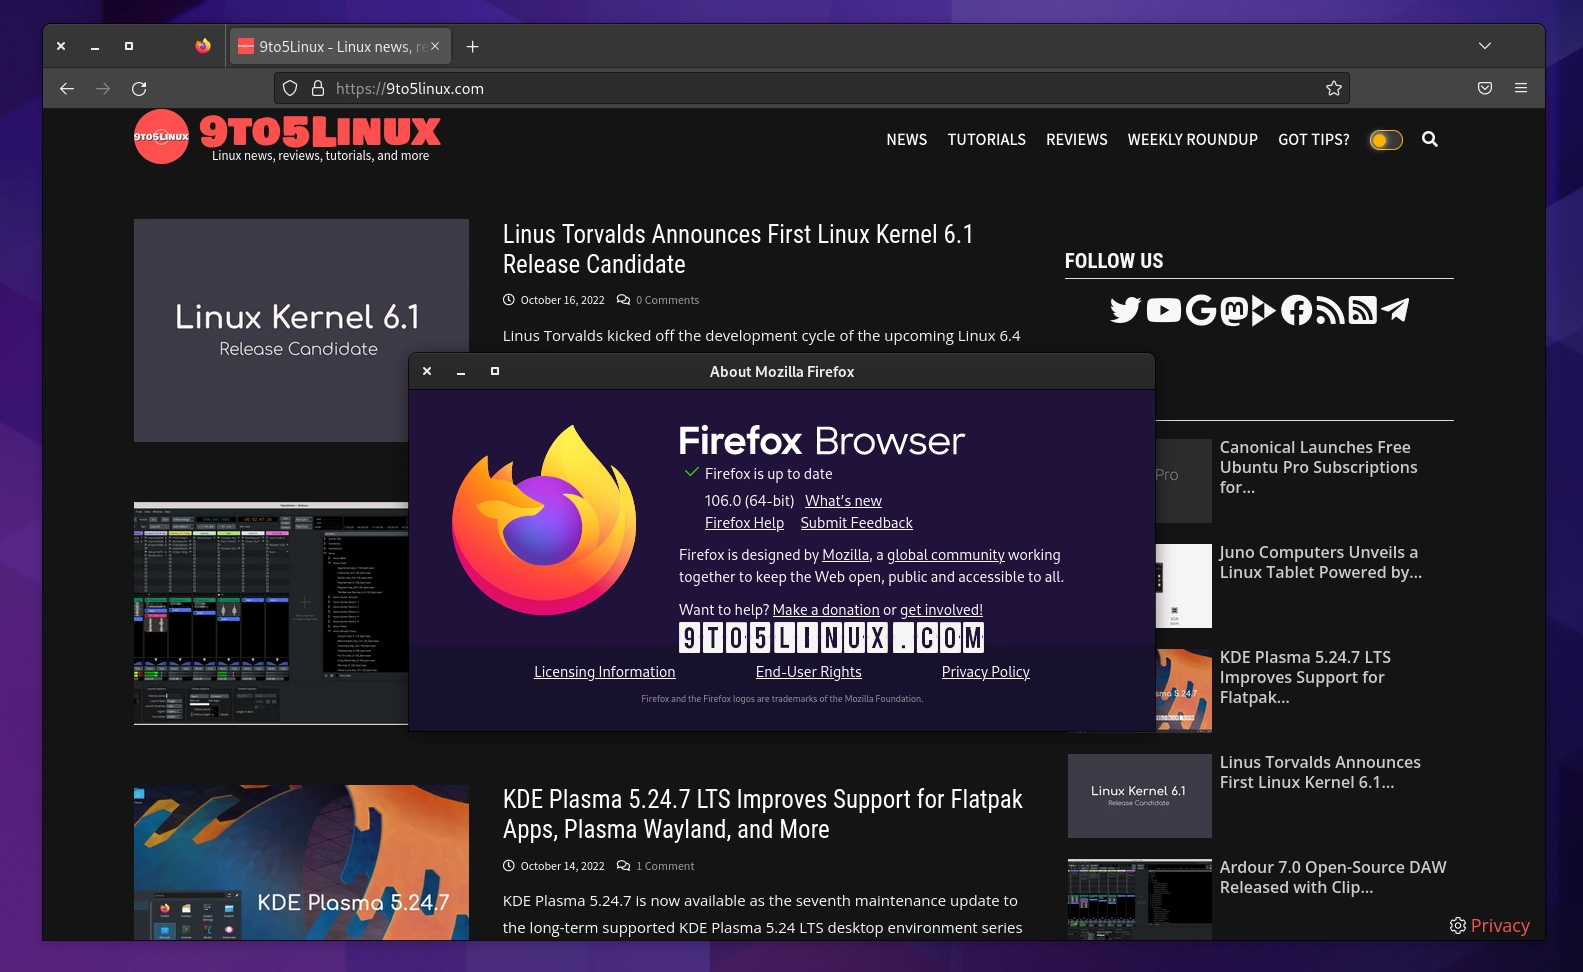Open Ardour 7.0 Open-Source DAW sidebar story
1583x972 pixels.
[x=1333, y=877]
